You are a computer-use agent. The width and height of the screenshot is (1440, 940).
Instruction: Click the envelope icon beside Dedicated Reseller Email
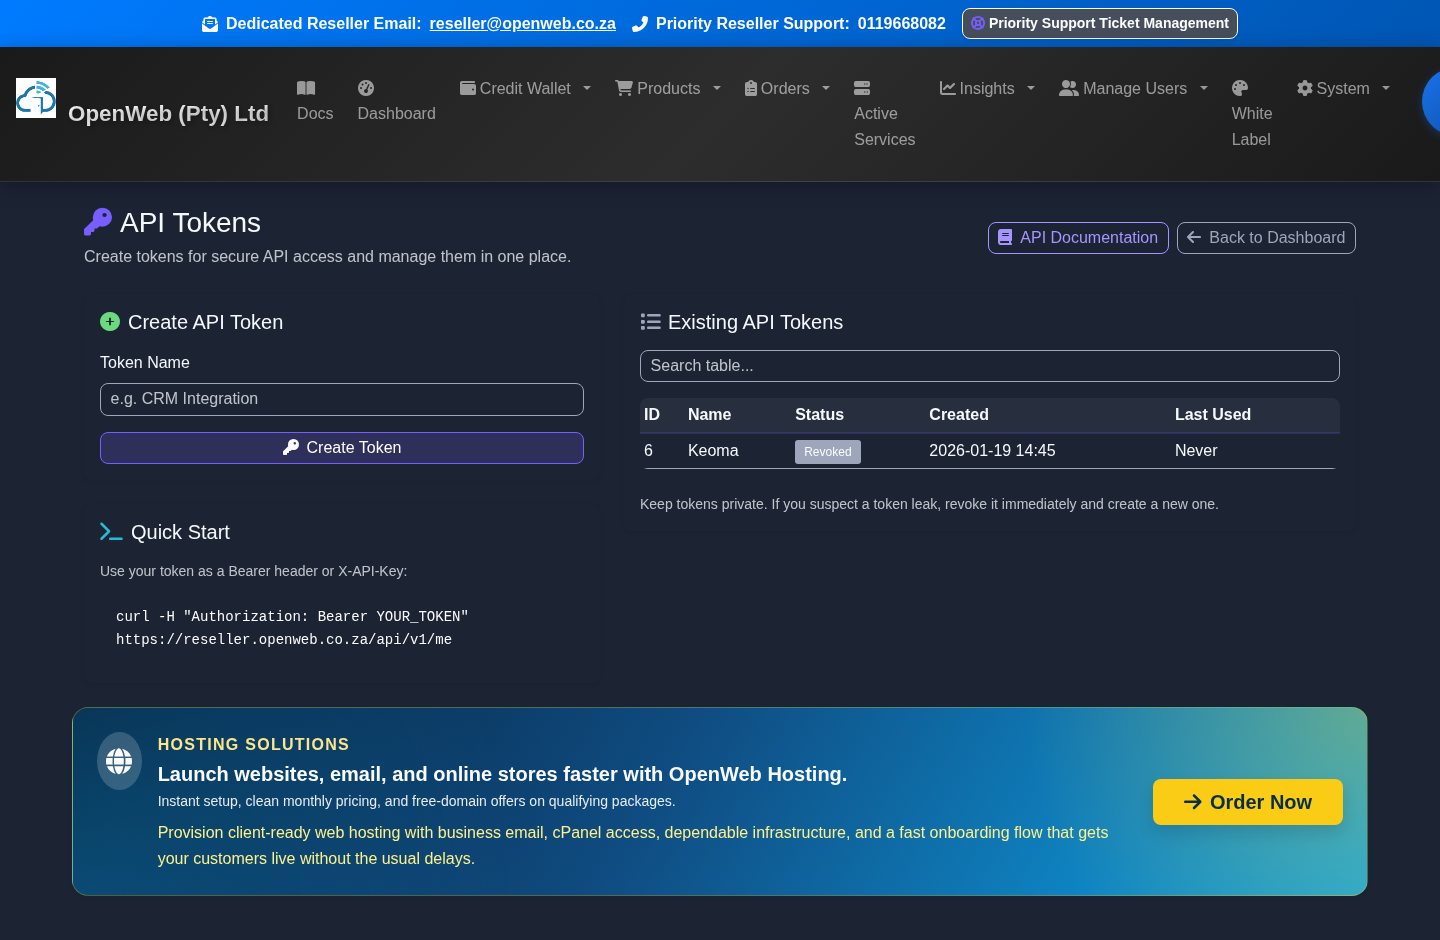(210, 24)
